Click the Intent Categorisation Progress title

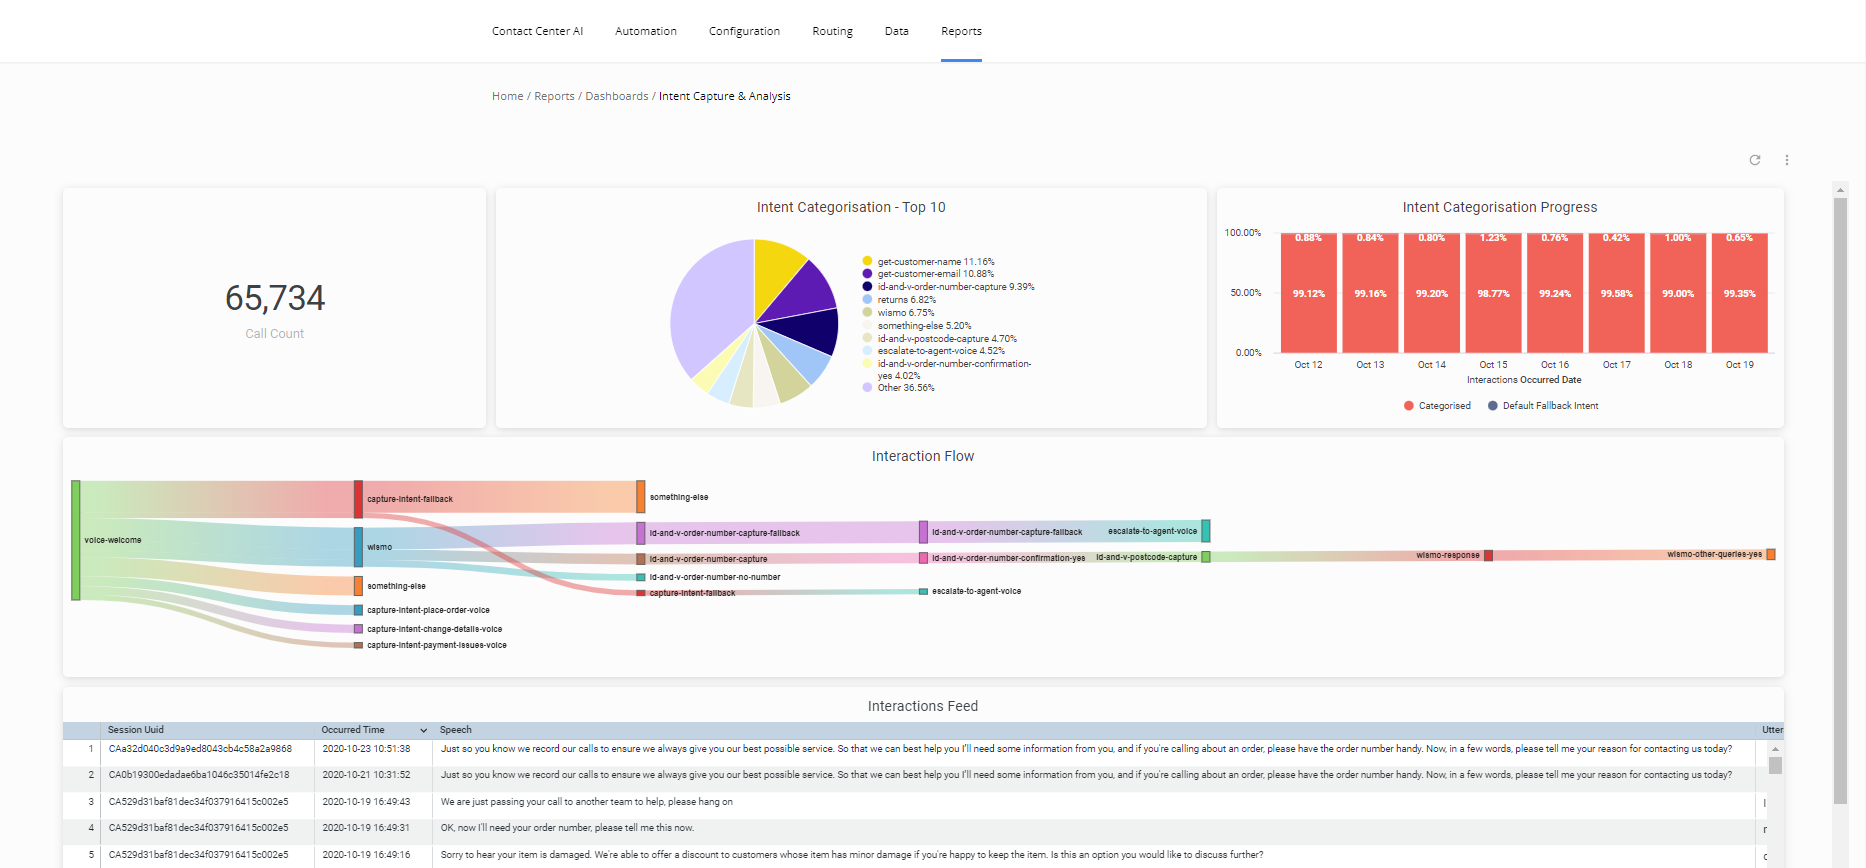pos(1499,207)
